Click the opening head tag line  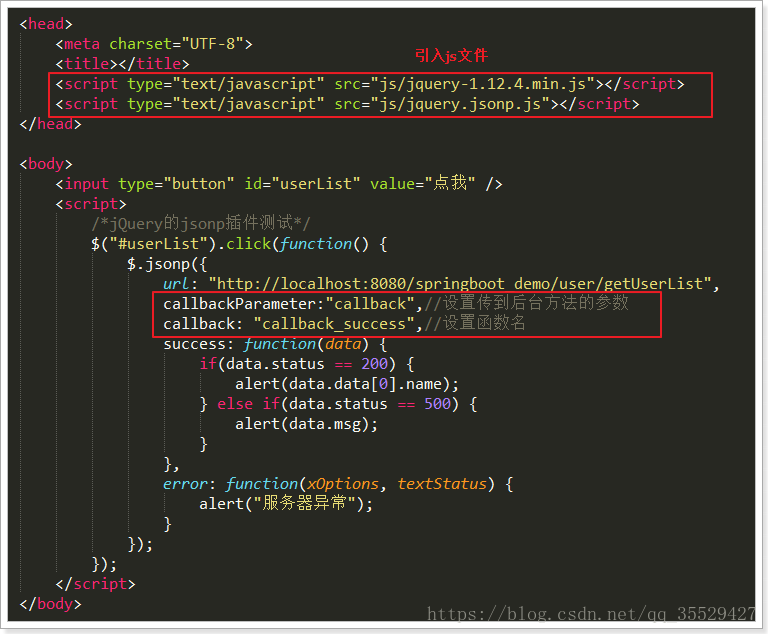46,24
